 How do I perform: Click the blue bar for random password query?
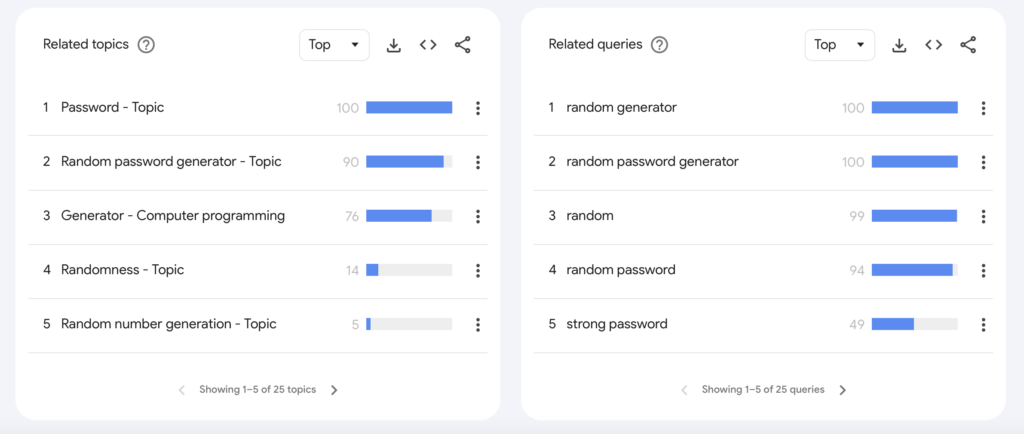912,270
